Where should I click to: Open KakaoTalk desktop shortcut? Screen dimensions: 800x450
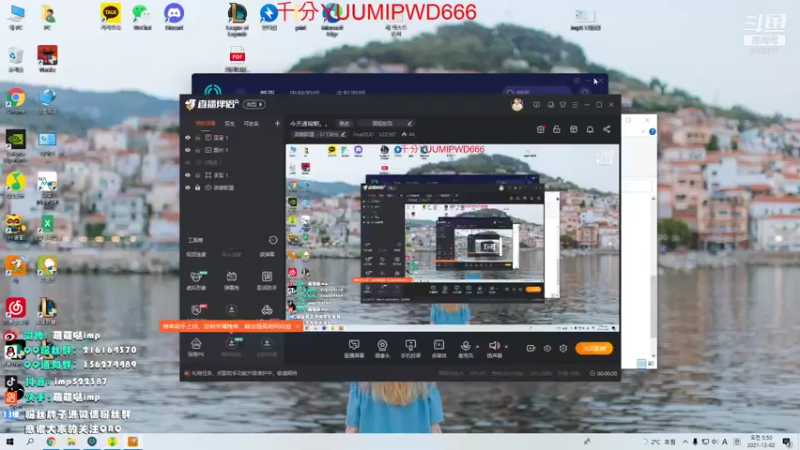point(111,17)
